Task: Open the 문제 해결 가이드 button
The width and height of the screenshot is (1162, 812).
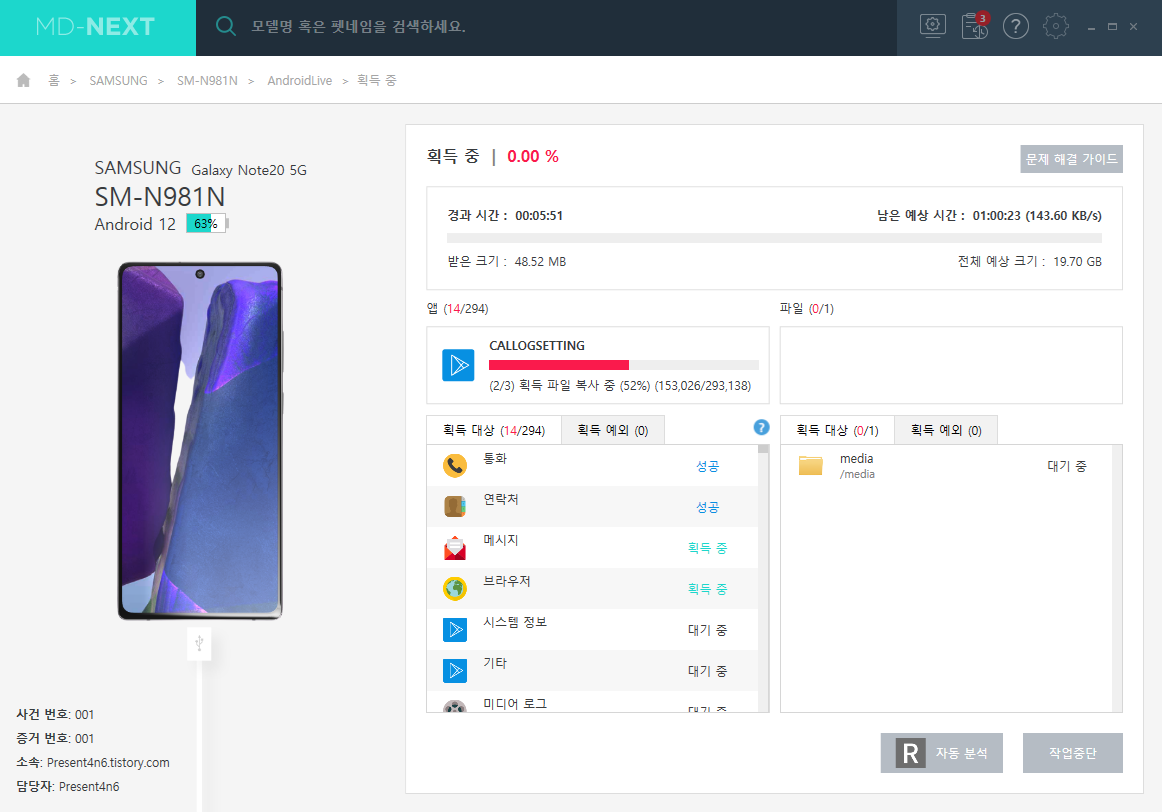Action: (x=1072, y=159)
